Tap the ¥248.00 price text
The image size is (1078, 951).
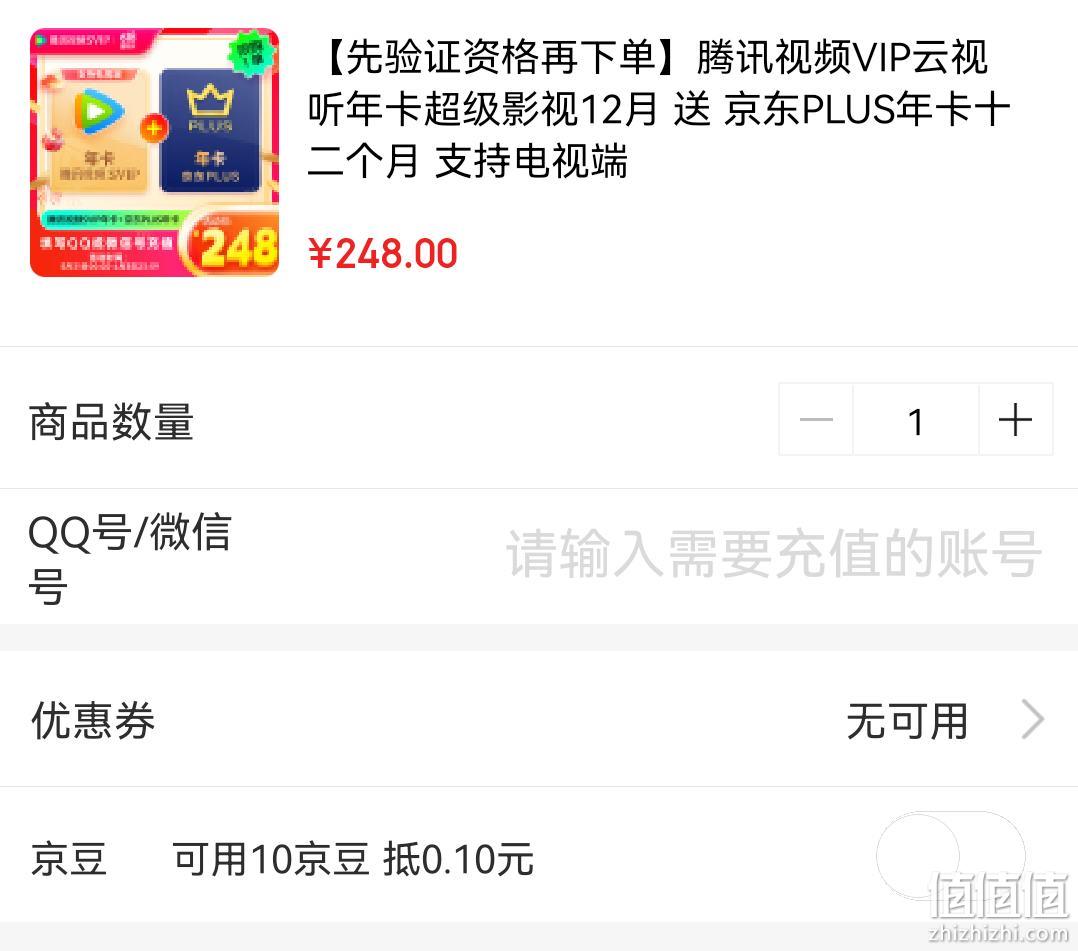(383, 253)
